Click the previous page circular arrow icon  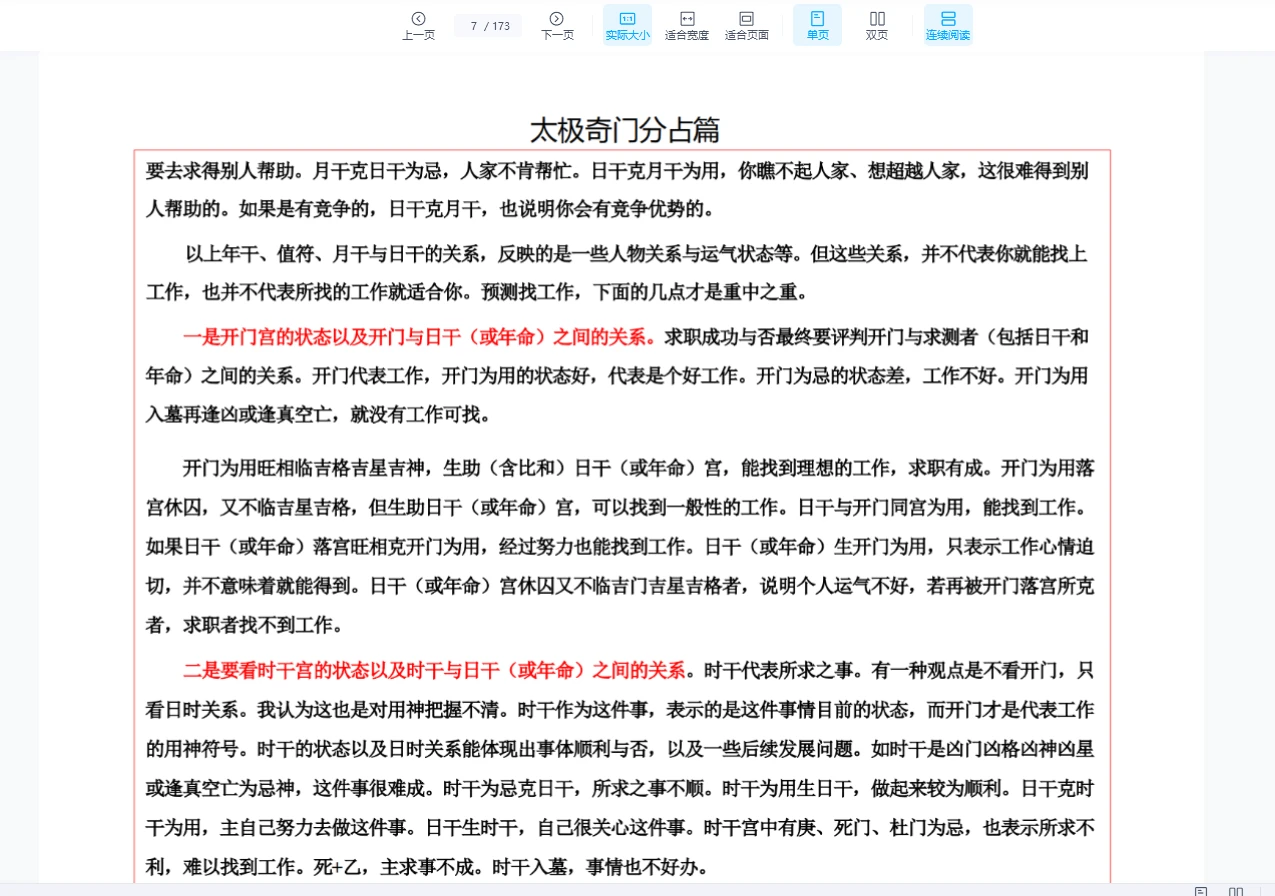(418, 19)
